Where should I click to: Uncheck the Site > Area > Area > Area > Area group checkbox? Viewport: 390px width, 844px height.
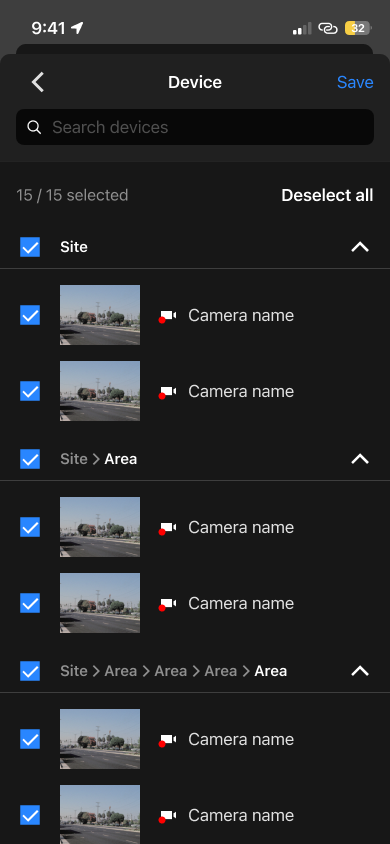(x=30, y=671)
